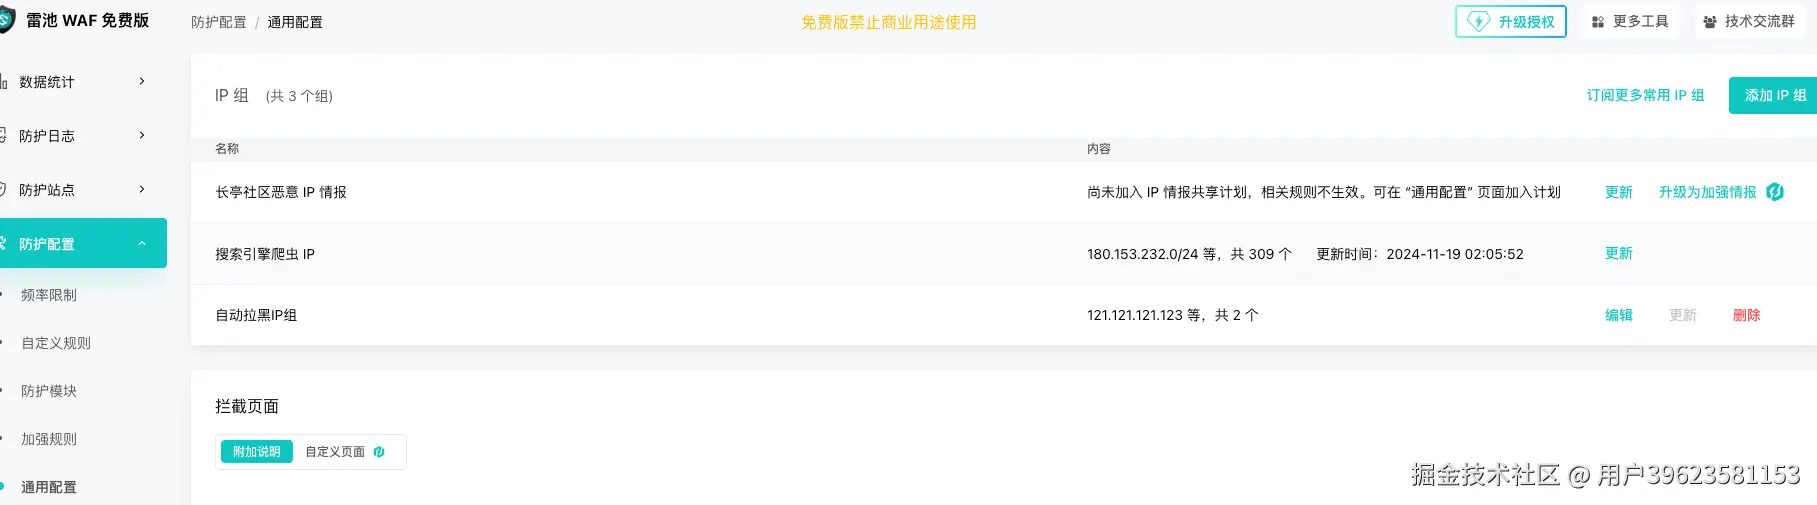The width and height of the screenshot is (1817, 505).
Task: Switch the intercept page to 自定义页面
Action: [335, 452]
